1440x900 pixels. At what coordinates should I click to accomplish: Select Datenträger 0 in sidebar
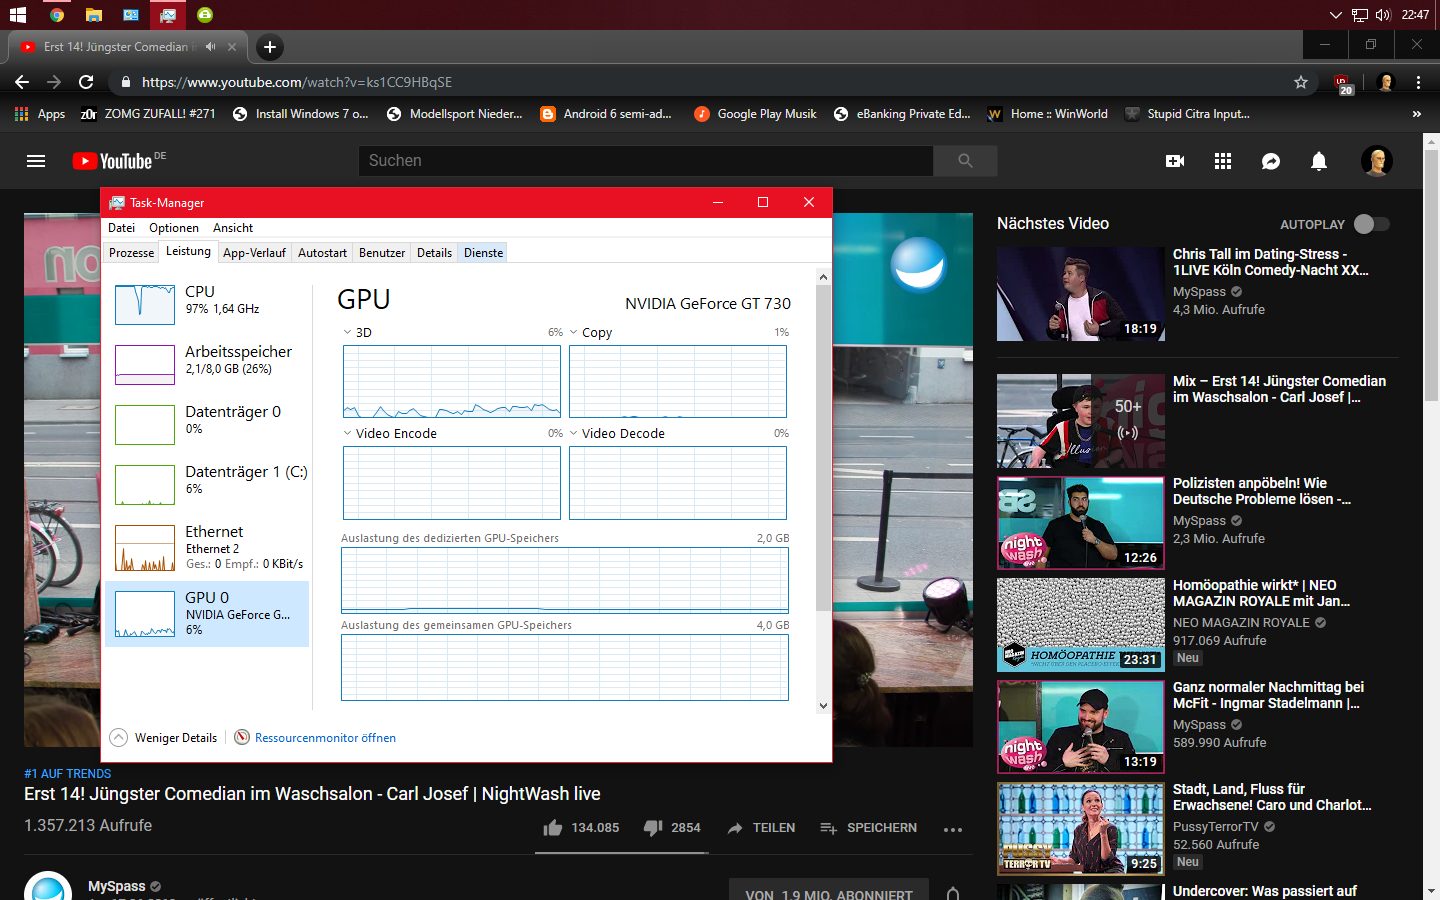[x=207, y=423]
